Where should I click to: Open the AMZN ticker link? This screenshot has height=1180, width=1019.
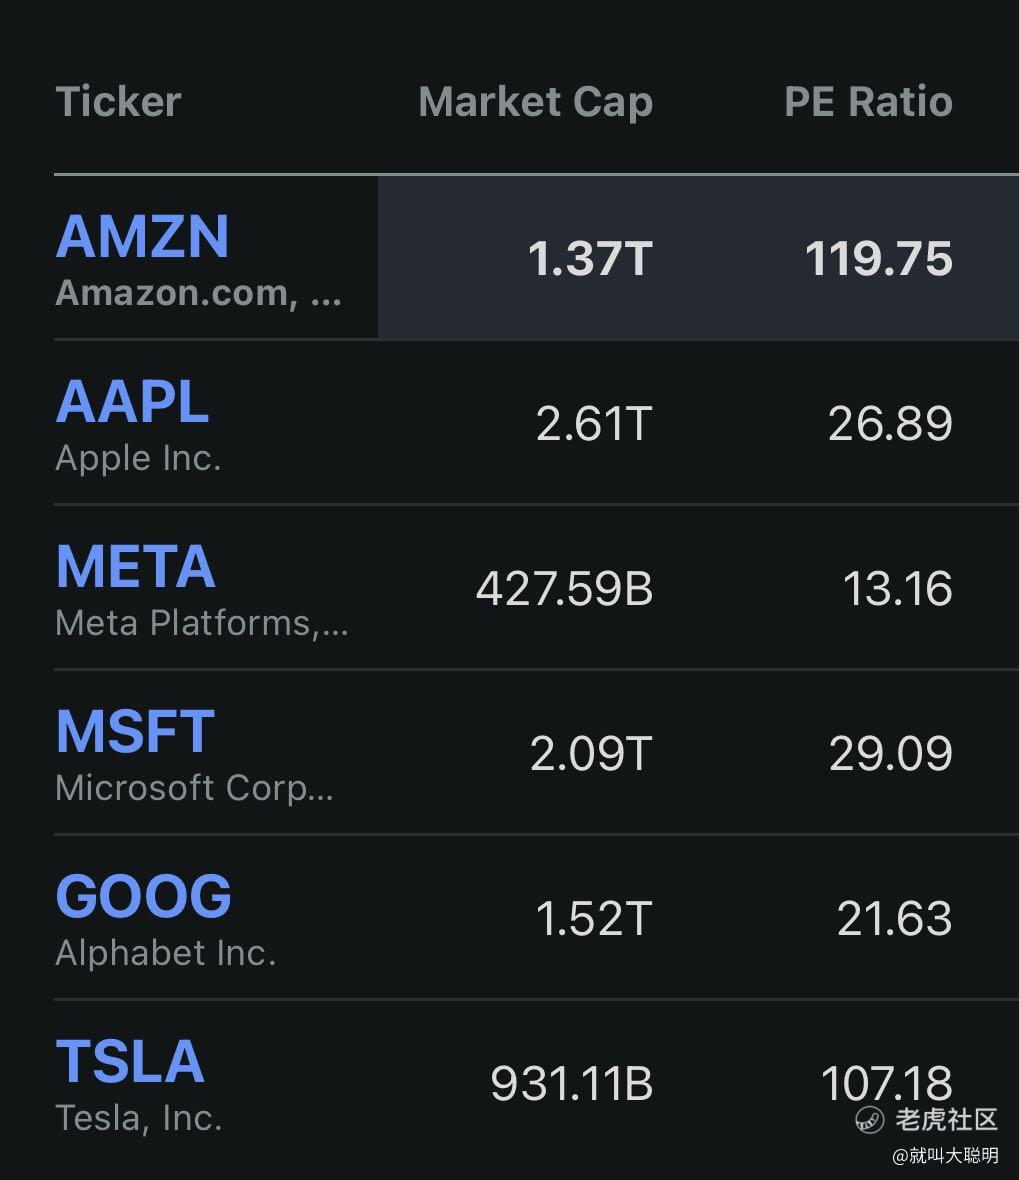point(142,236)
